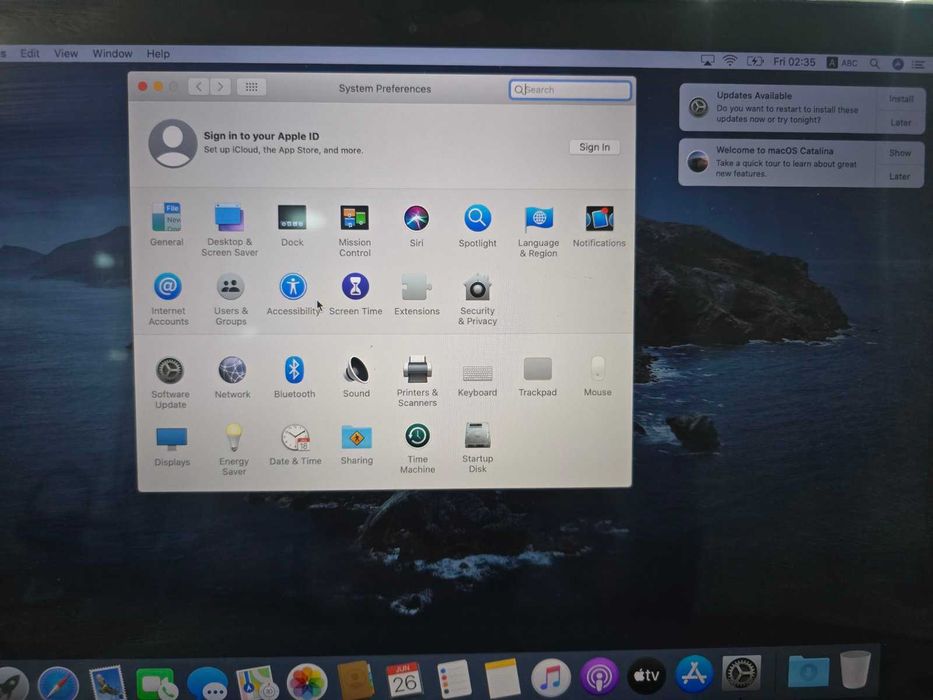The height and width of the screenshot is (700, 933).
Task: Click the Sign In button for Apple ID
Action: (594, 147)
